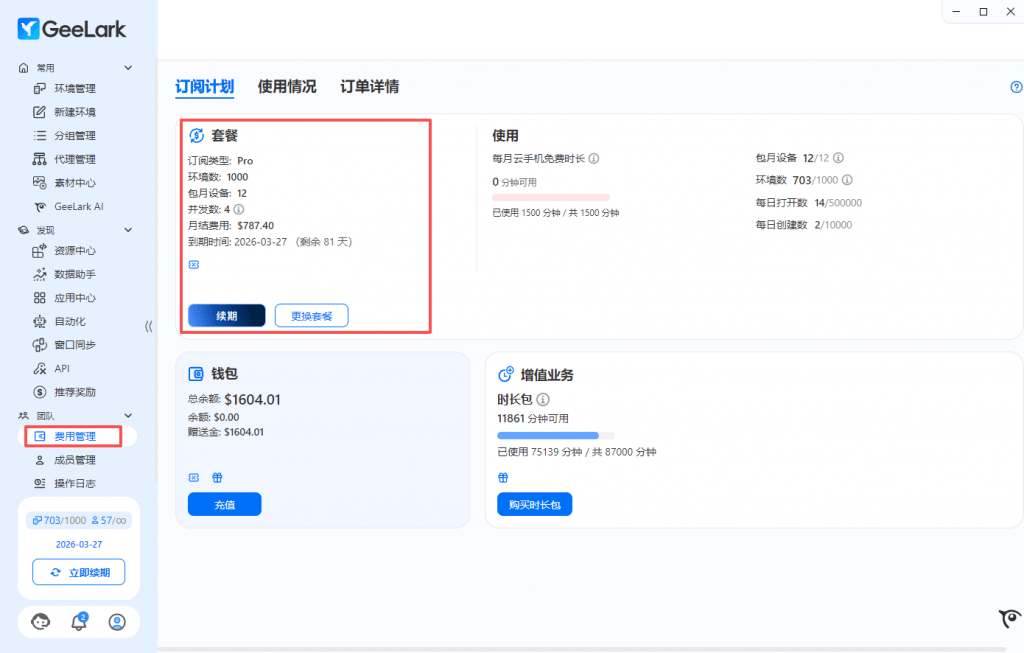Switch to the 订单详情 tab
The width and height of the screenshot is (1024, 653).
click(x=369, y=87)
